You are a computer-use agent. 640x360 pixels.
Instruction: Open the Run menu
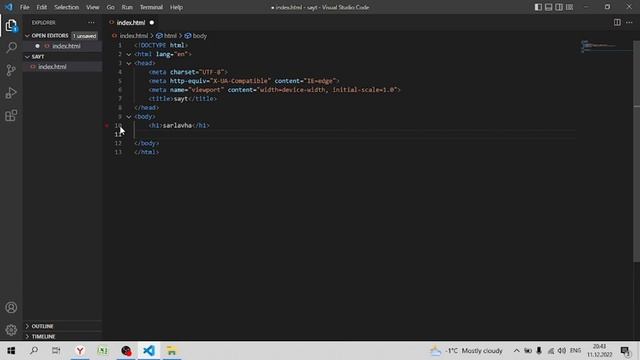point(127,7)
